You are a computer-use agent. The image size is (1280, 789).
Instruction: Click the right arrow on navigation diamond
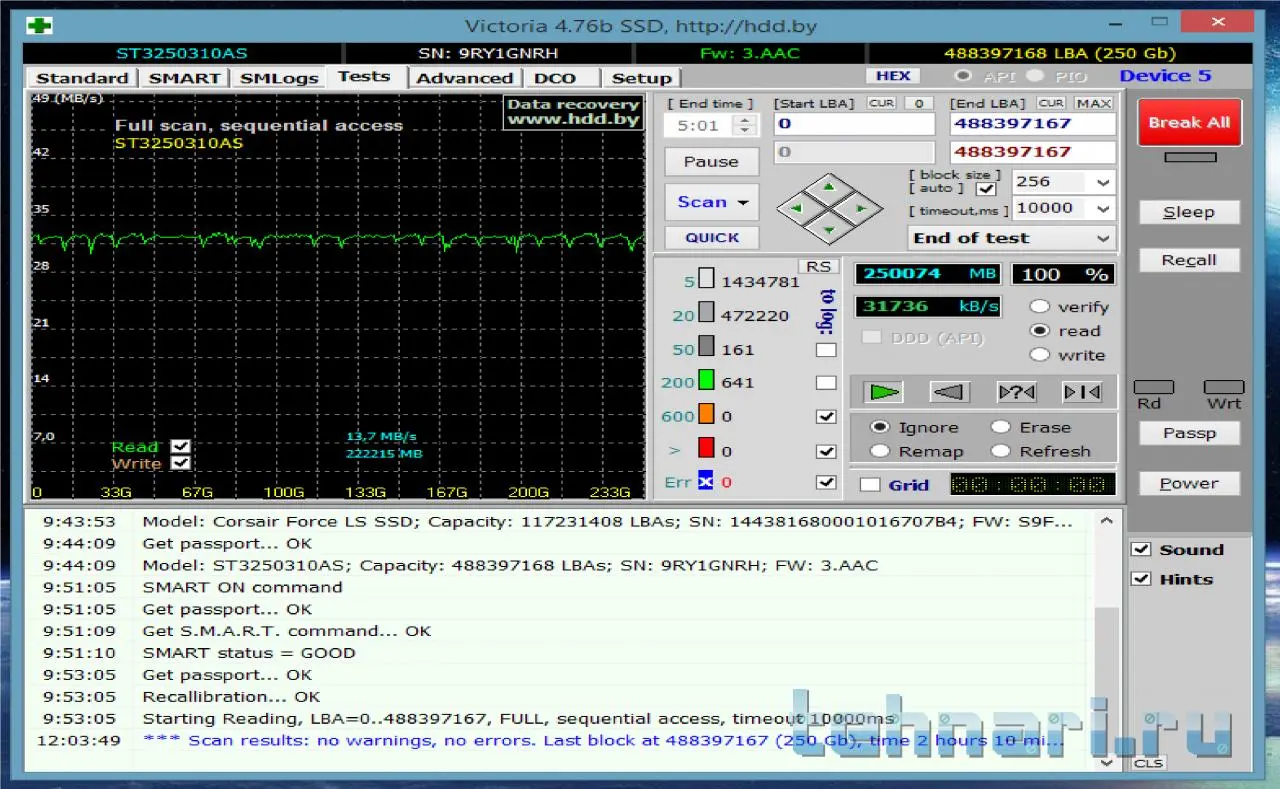859,208
